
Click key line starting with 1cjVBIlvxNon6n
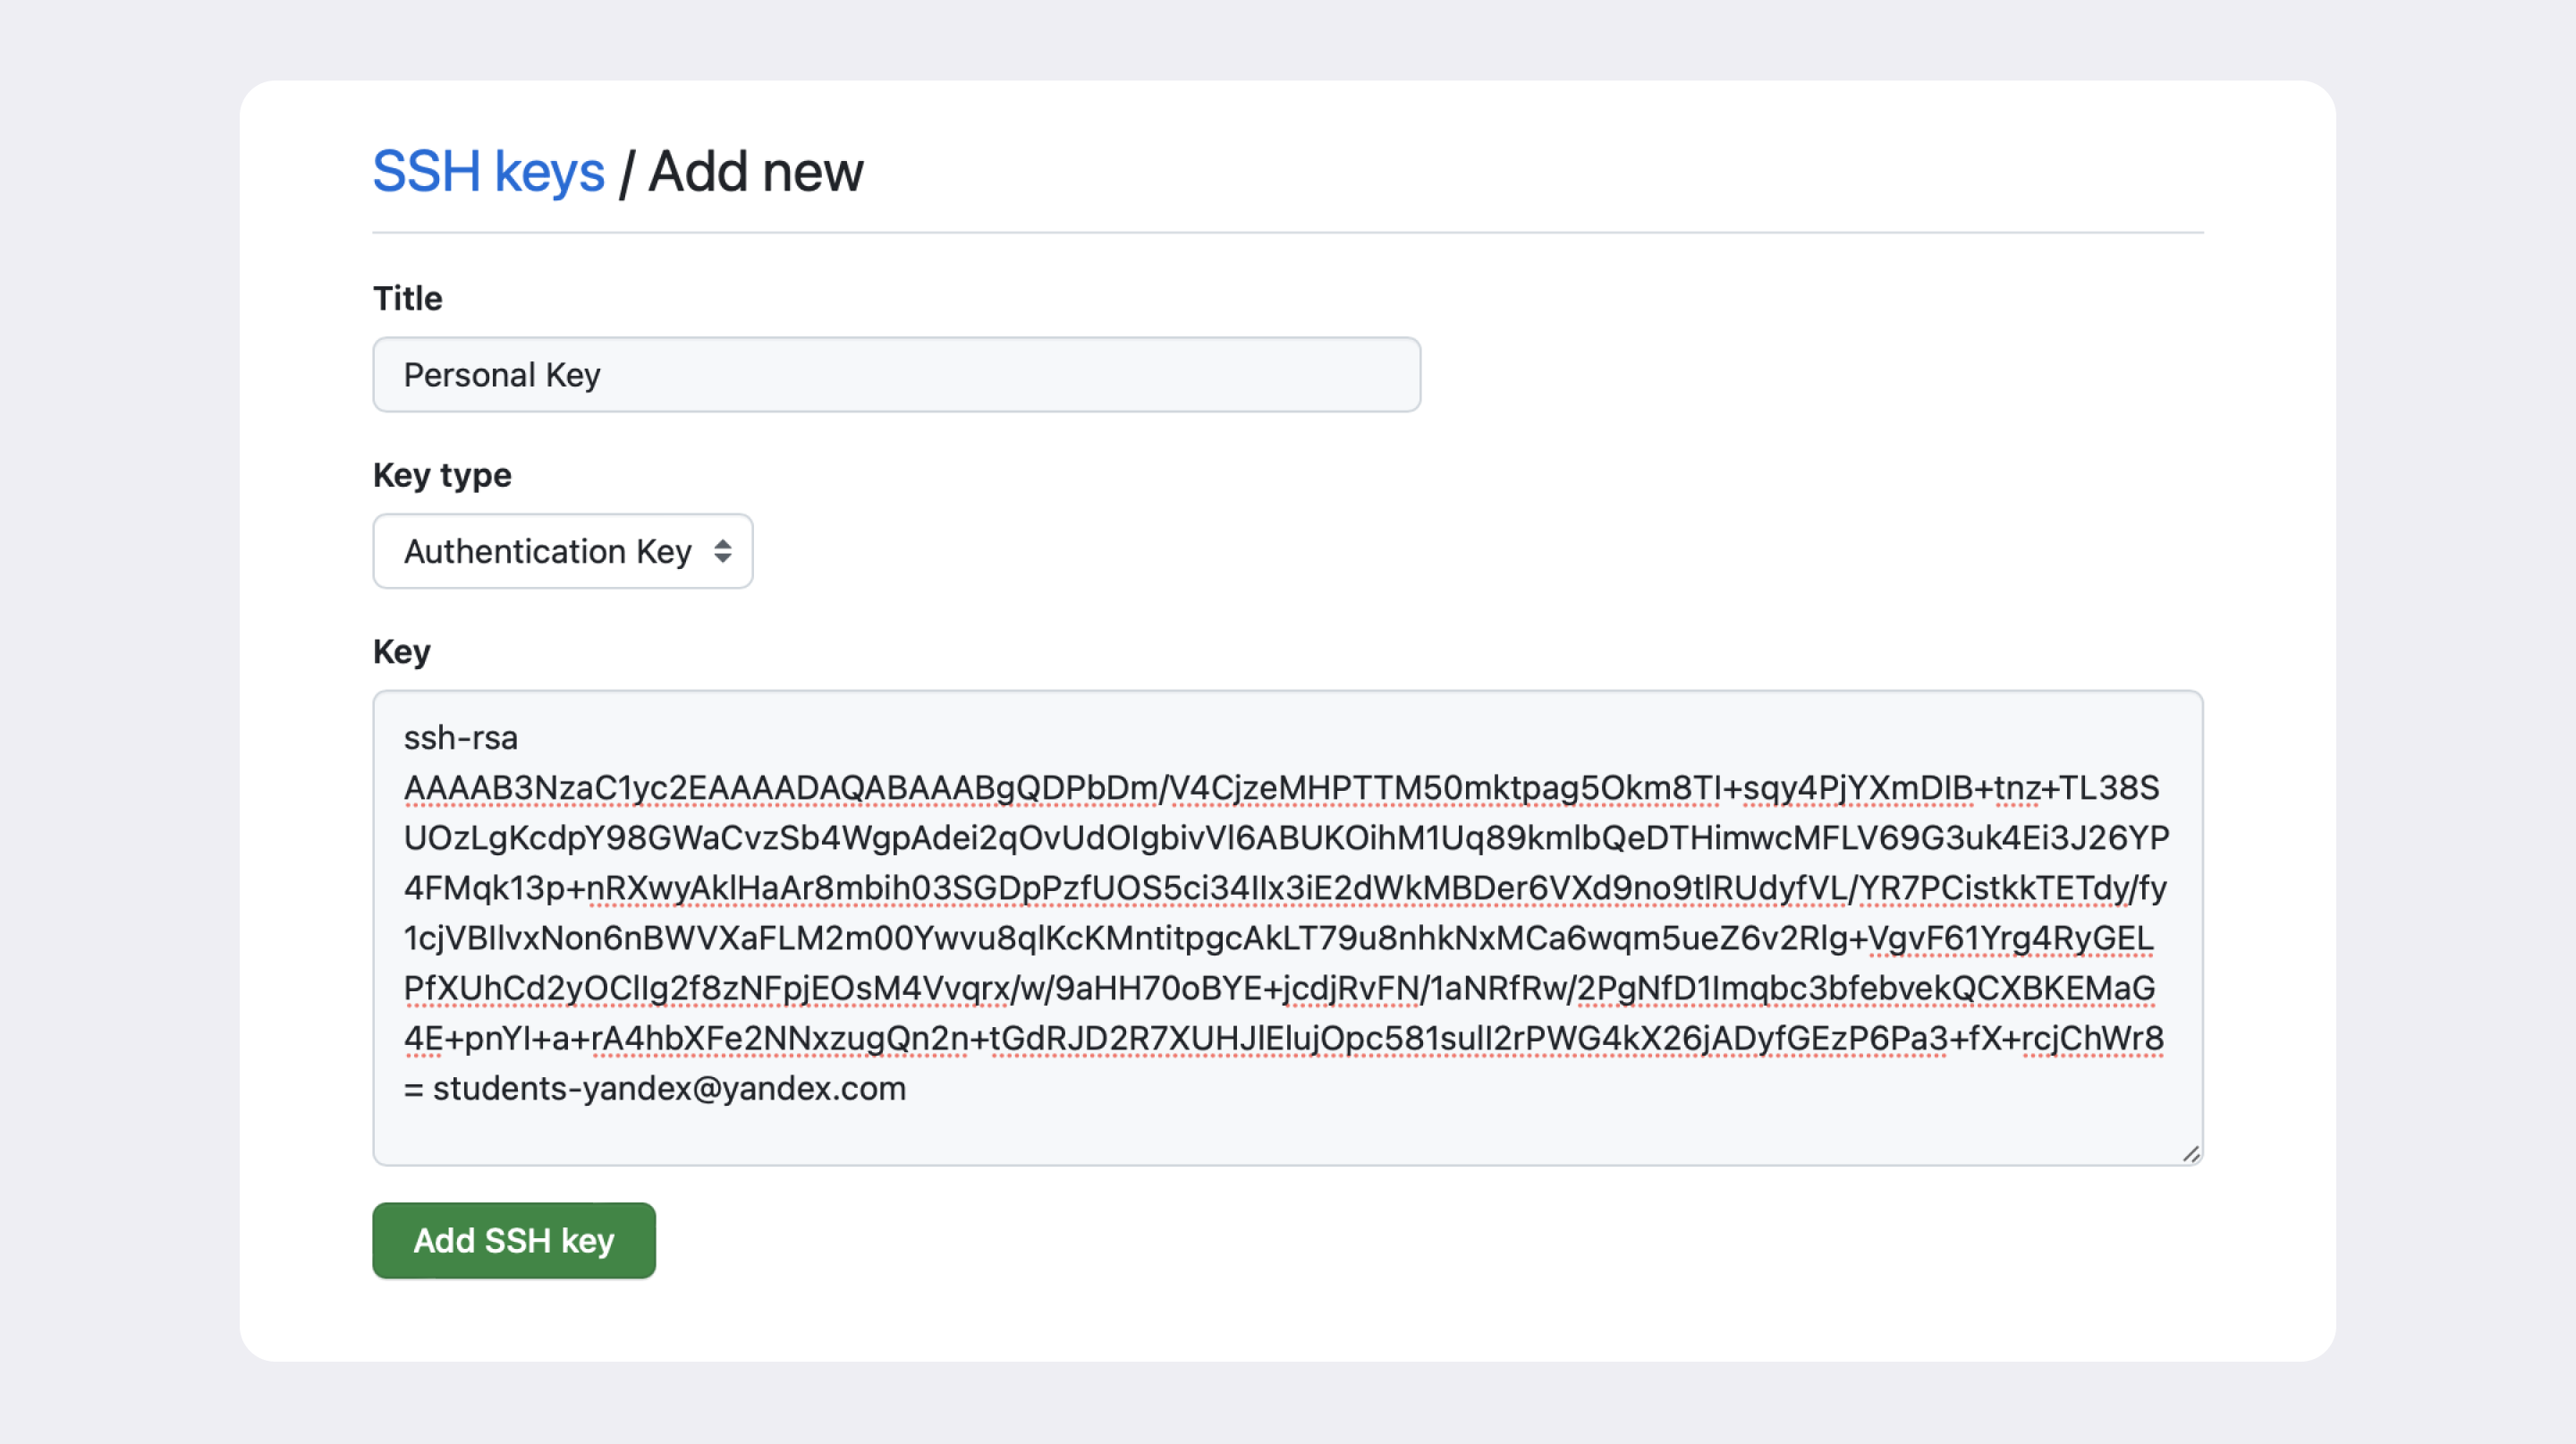[x=1278, y=938]
